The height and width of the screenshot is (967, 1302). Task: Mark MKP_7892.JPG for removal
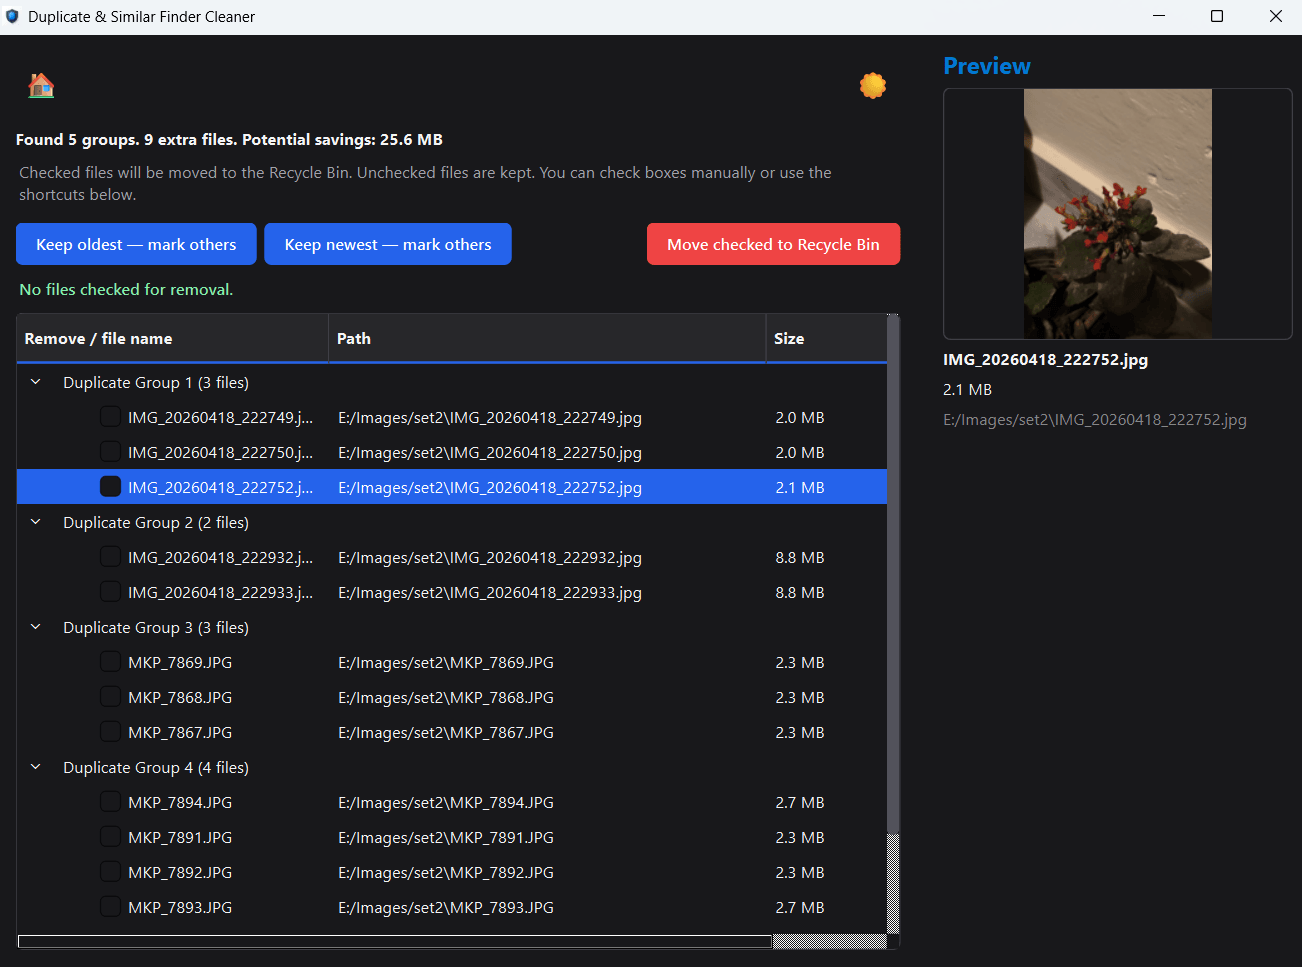coord(110,872)
